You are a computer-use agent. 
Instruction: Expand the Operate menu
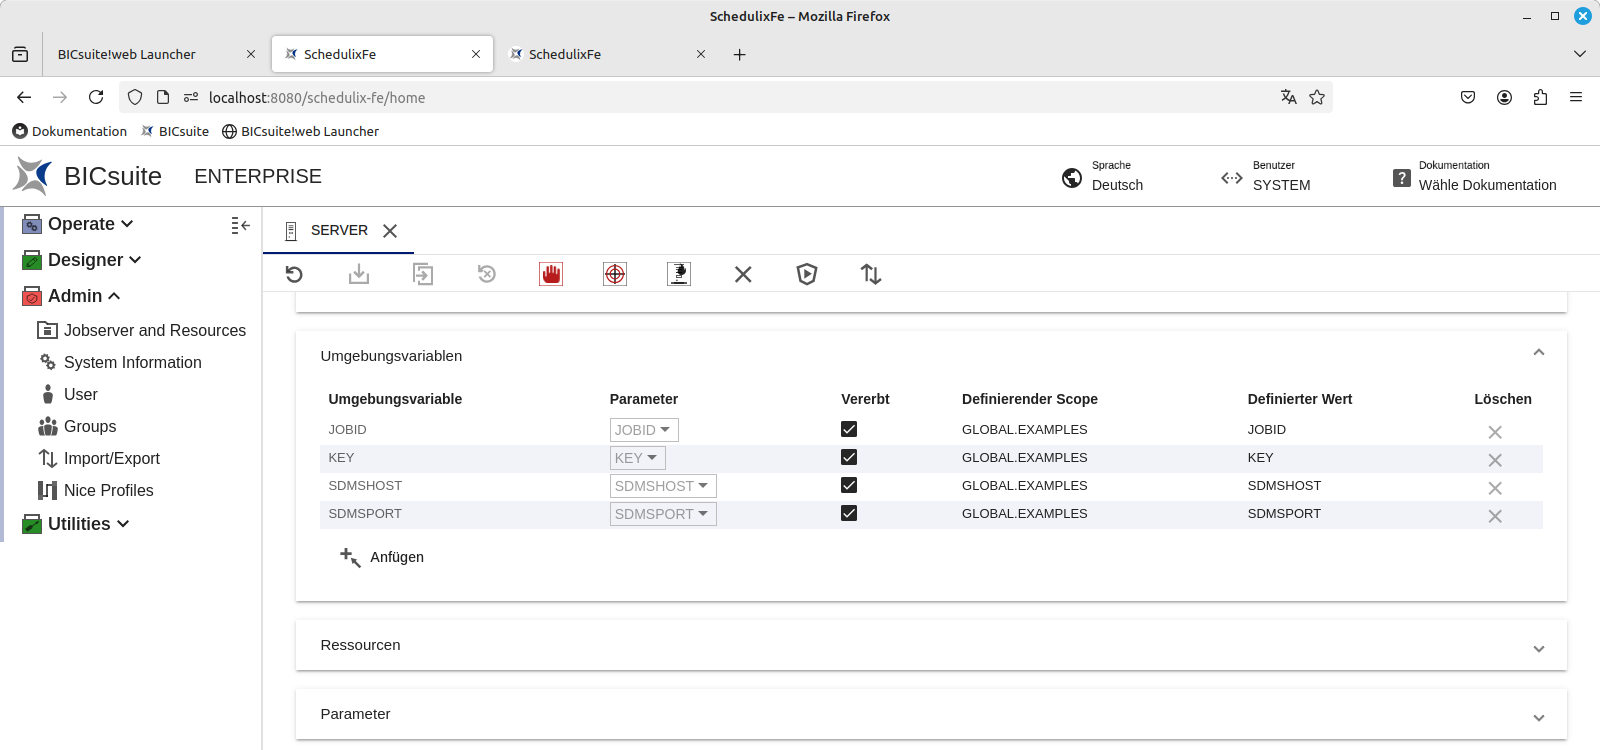78,224
